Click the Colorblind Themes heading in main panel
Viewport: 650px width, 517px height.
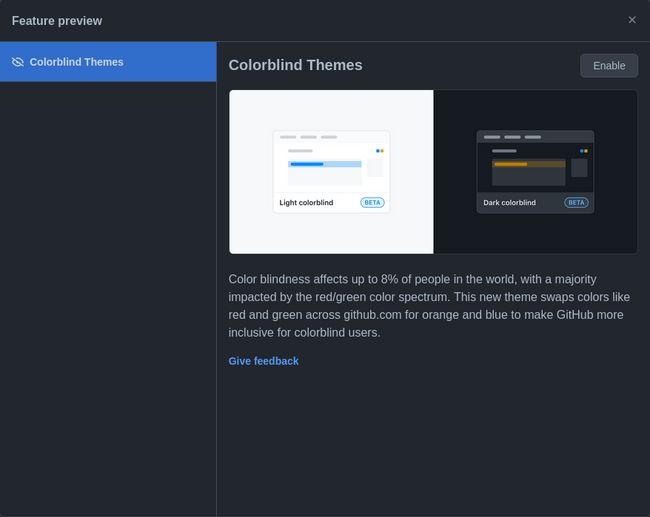coord(295,65)
